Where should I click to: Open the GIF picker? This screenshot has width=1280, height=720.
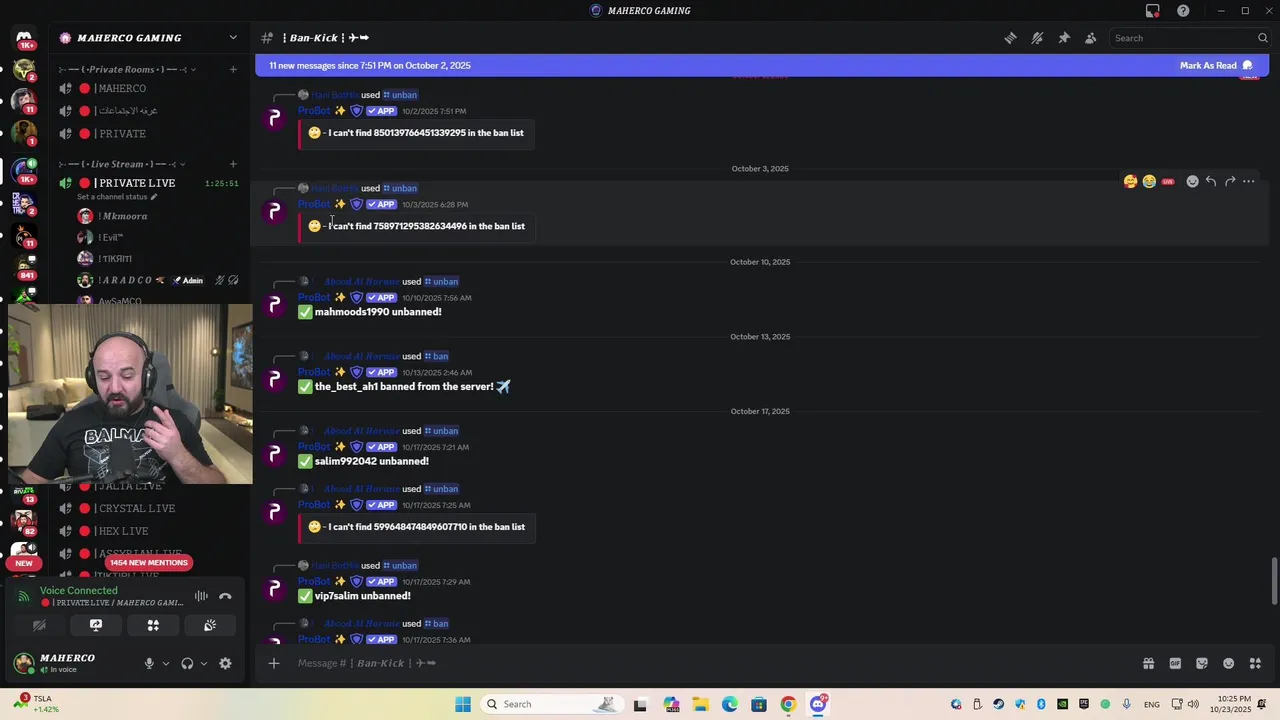pyautogui.click(x=1175, y=663)
